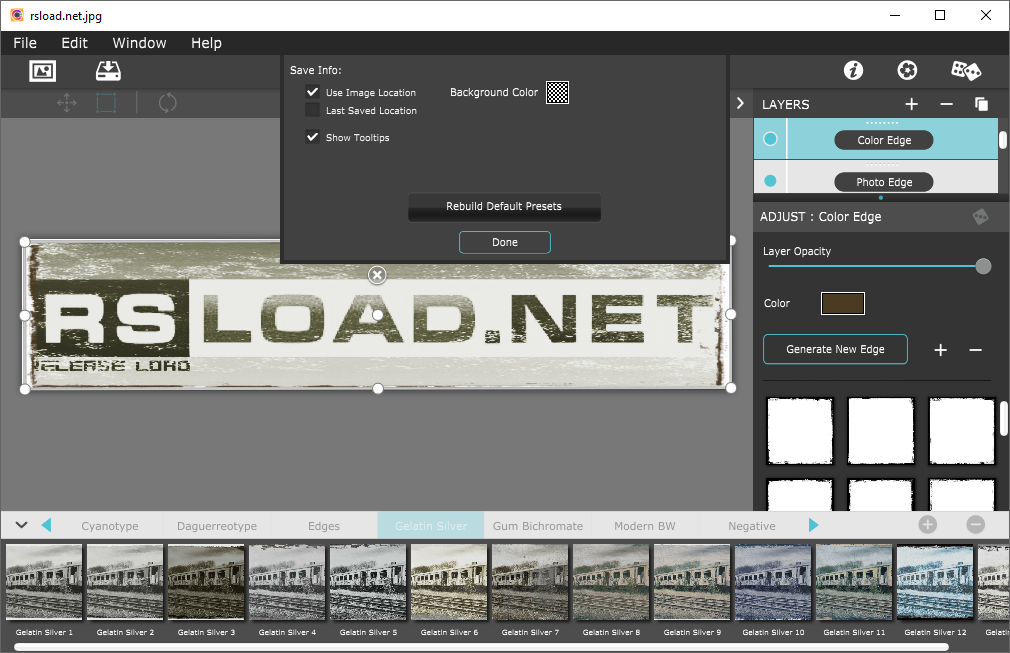Screen dimensions: 1010x653
Task: Click the edge thumbnails vertical scrollbar
Action: click(x=1004, y=418)
